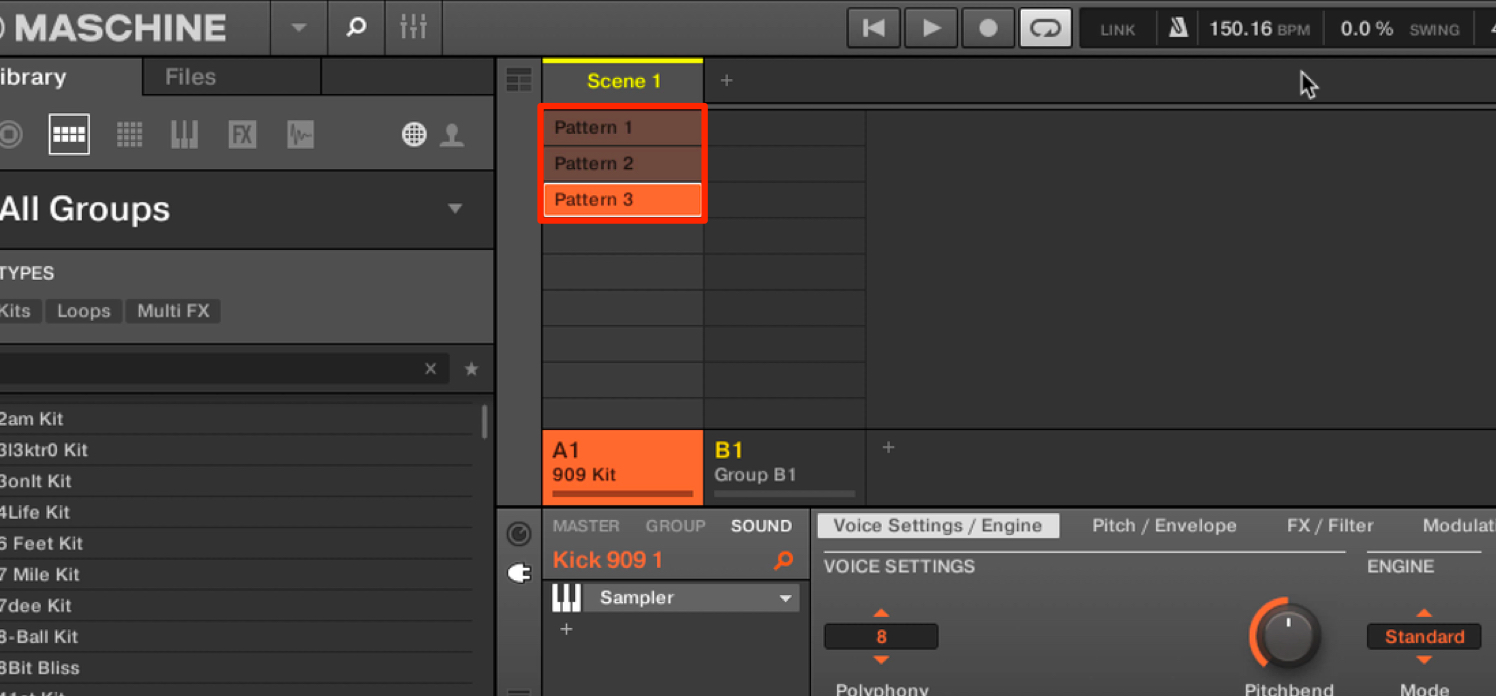Open the browser search magnifier in header
This screenshot has width=1496, height=696.
356,28
